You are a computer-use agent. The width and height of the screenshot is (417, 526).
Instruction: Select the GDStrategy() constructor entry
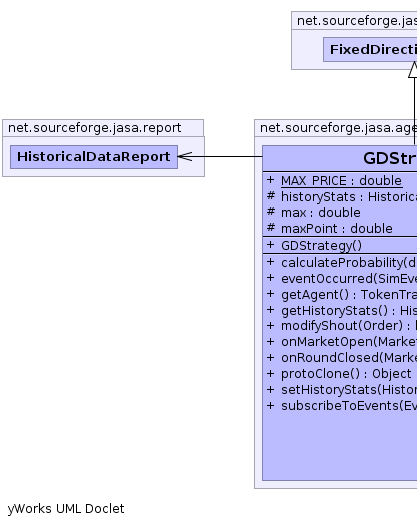tap(321, 246)
